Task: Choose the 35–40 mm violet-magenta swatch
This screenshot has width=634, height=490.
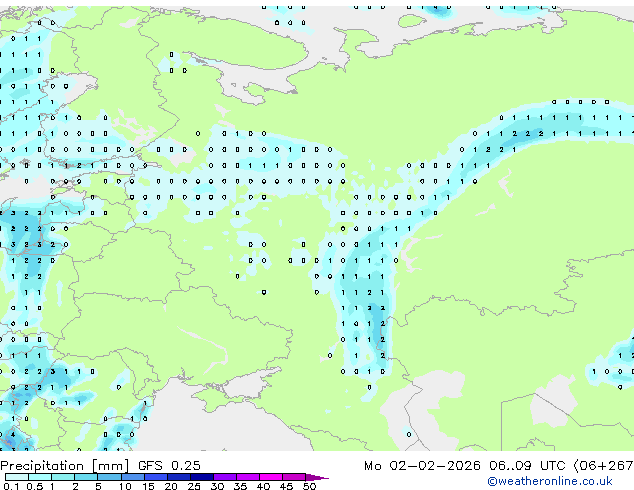Action: [x=247, y=477]
